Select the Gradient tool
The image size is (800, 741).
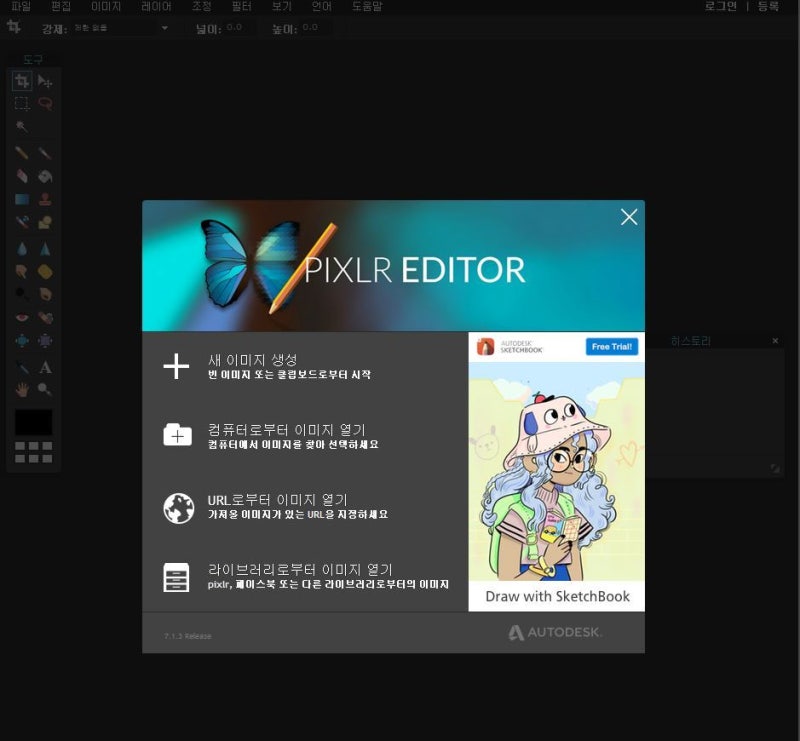(x=22, y=199)
